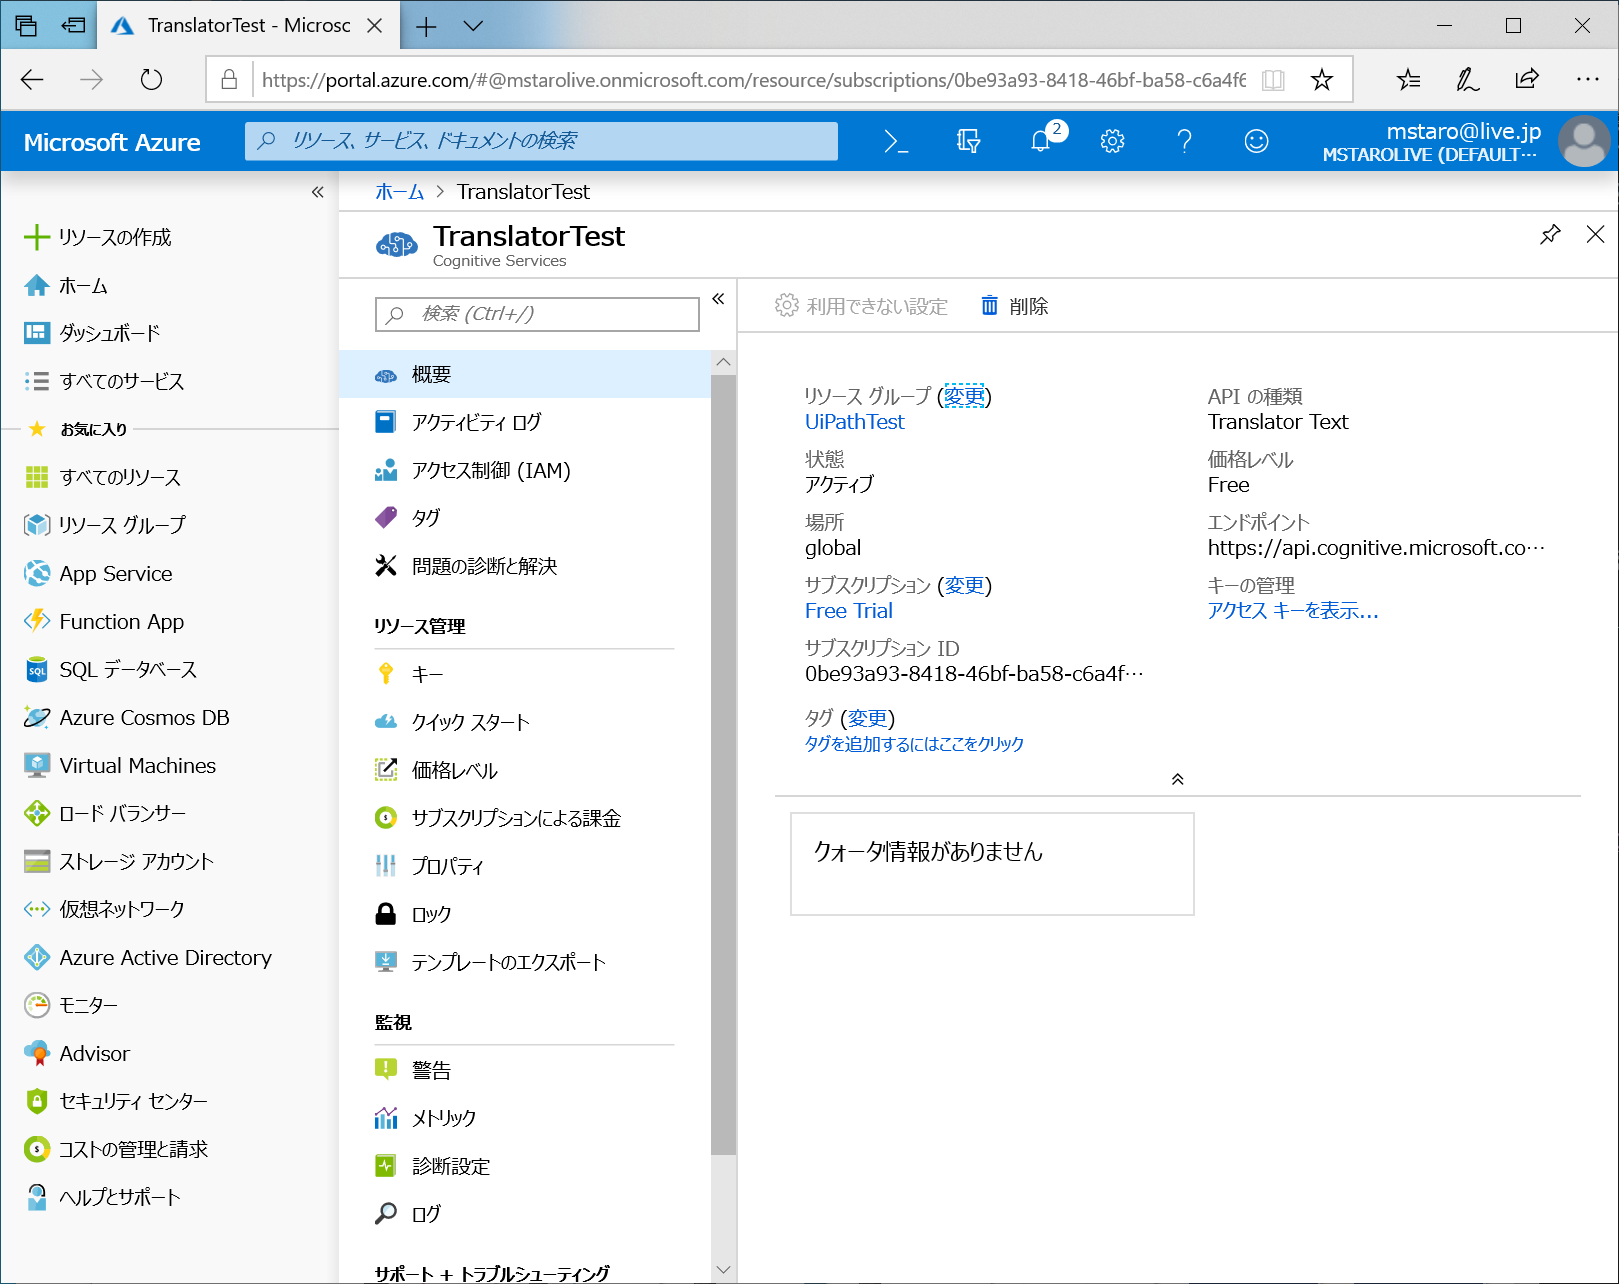Click 変更 link next to リソース グループ

(x=964, y=396)
